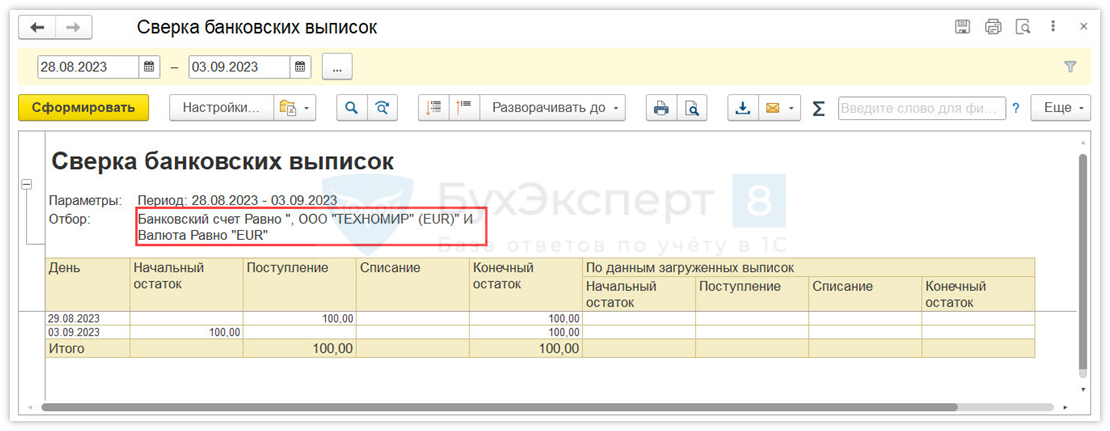The width and height of the screenshot is (1110, 431).
Task: Select the 03.09.2023 day cell
Action: pos(88,332)
